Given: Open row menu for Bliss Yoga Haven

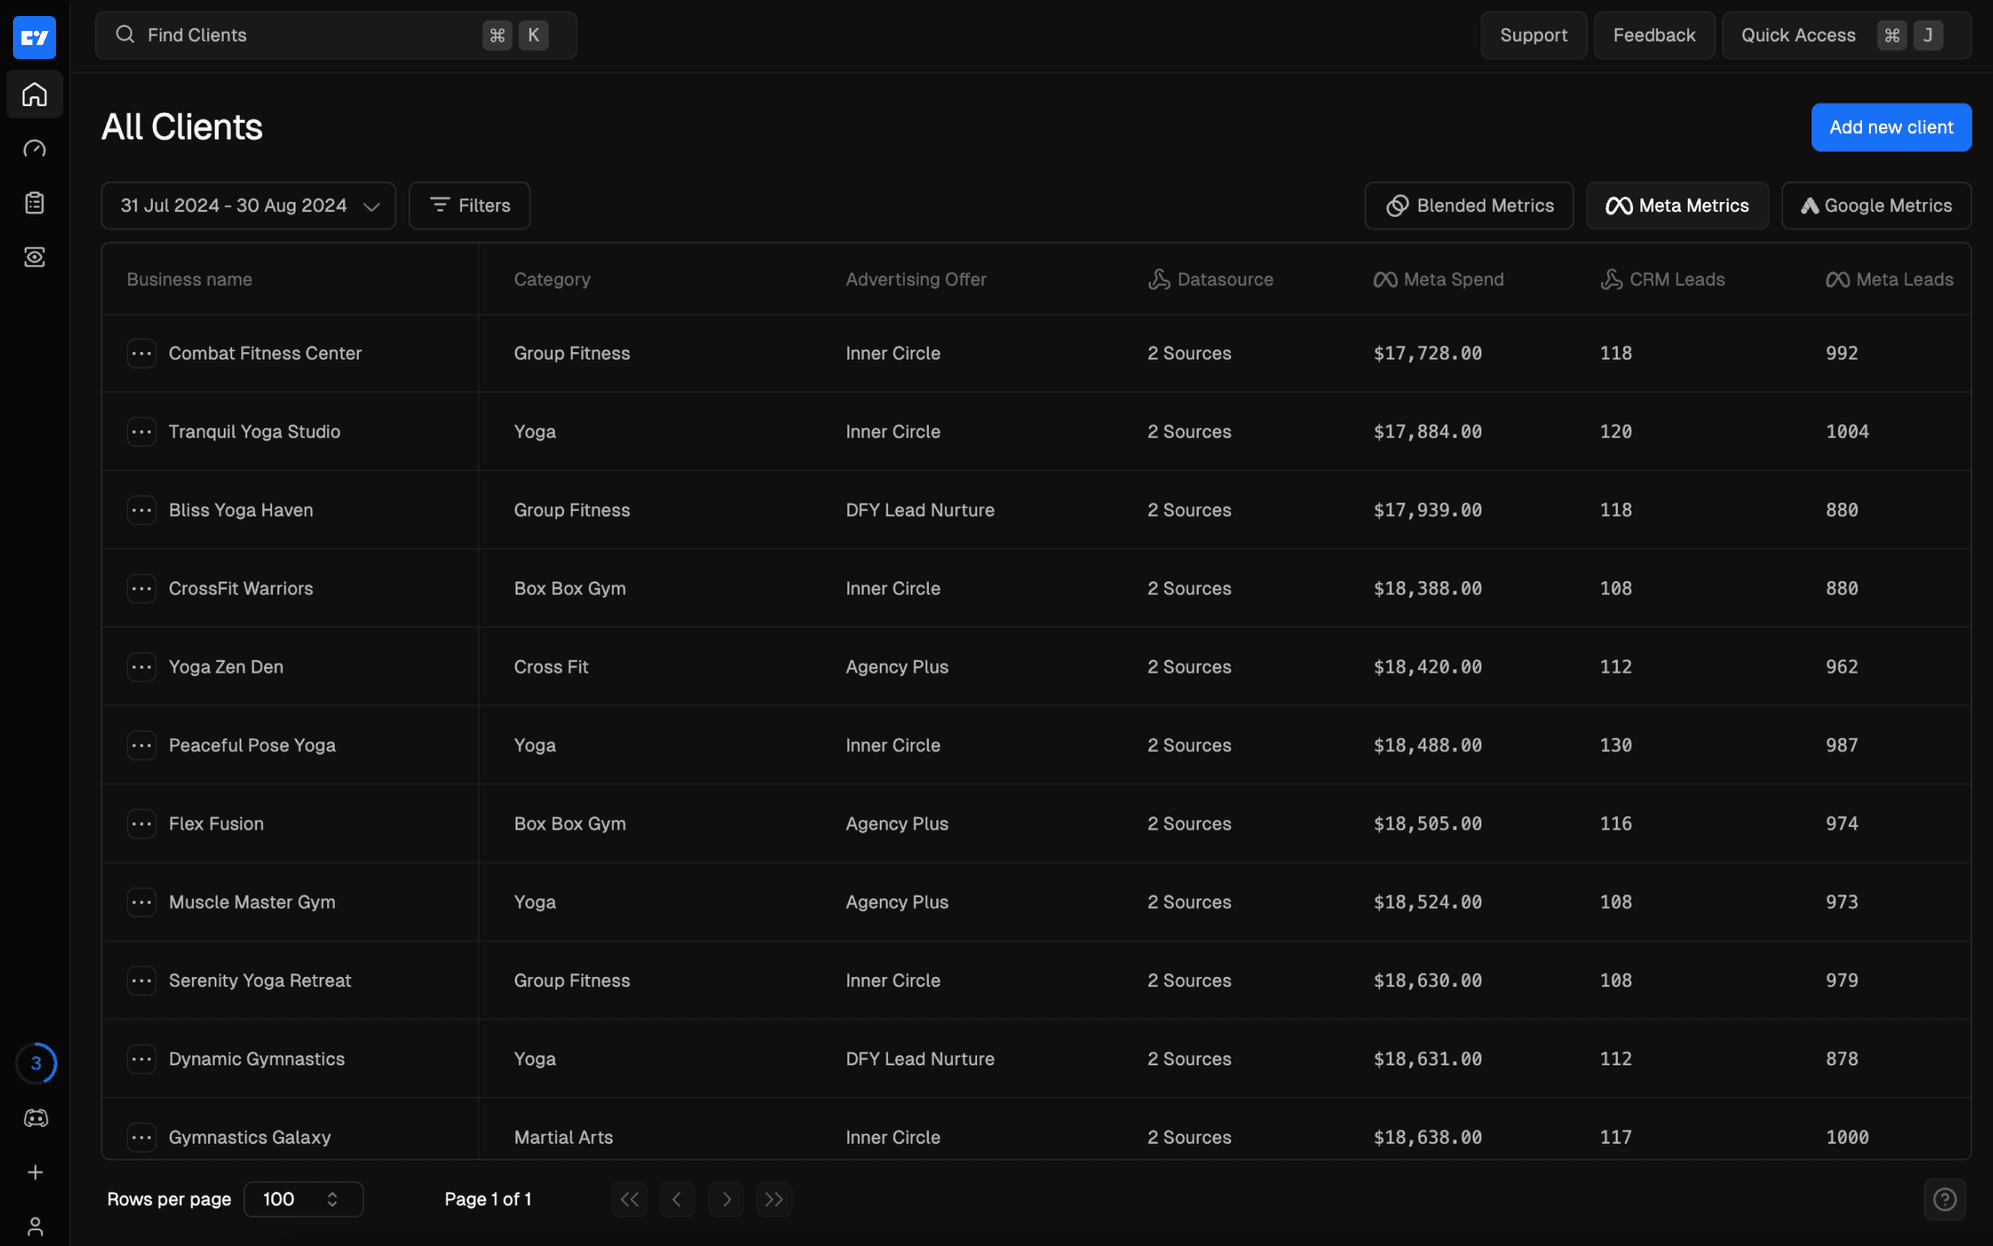Looking at the screenshot, I should point(141,510).
